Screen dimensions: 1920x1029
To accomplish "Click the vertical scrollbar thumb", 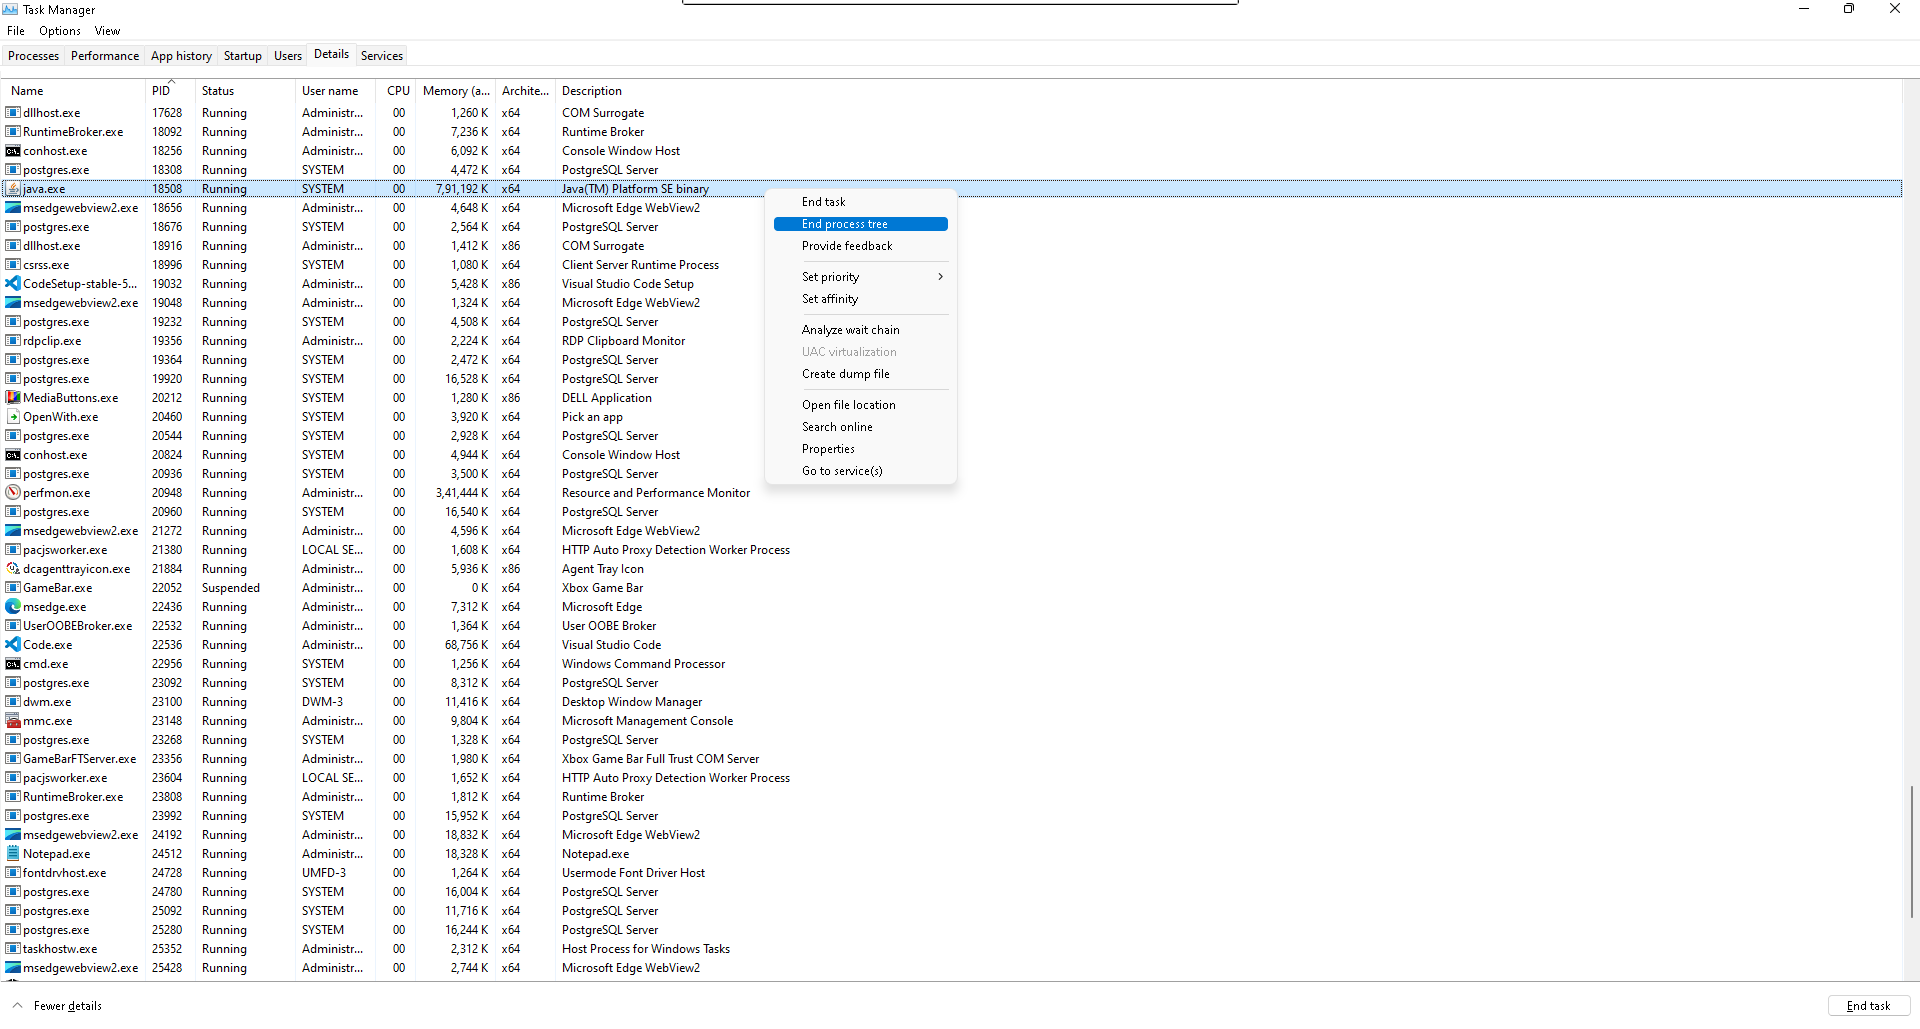I will click(x=1911, y=850).
